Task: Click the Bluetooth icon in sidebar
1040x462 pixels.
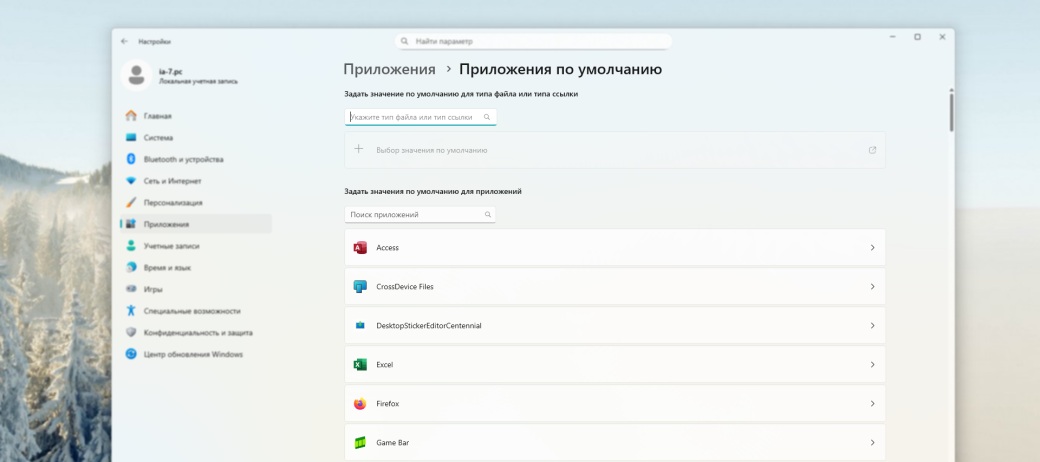Action: point(131,159)
